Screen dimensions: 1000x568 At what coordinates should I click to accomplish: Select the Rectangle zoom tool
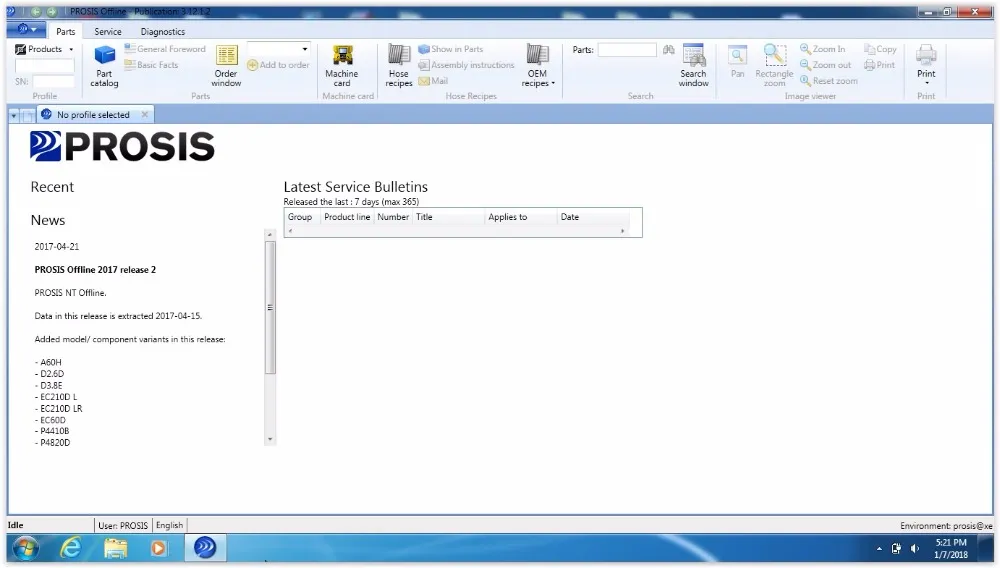tap(774, 66)
